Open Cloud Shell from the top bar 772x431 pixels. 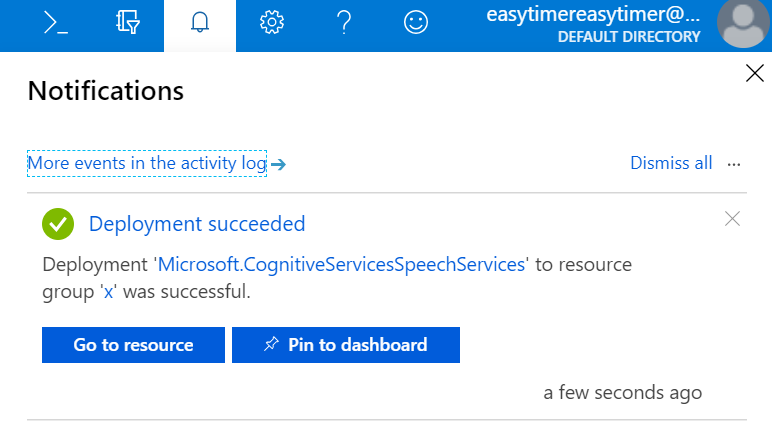tap(55, 25)
